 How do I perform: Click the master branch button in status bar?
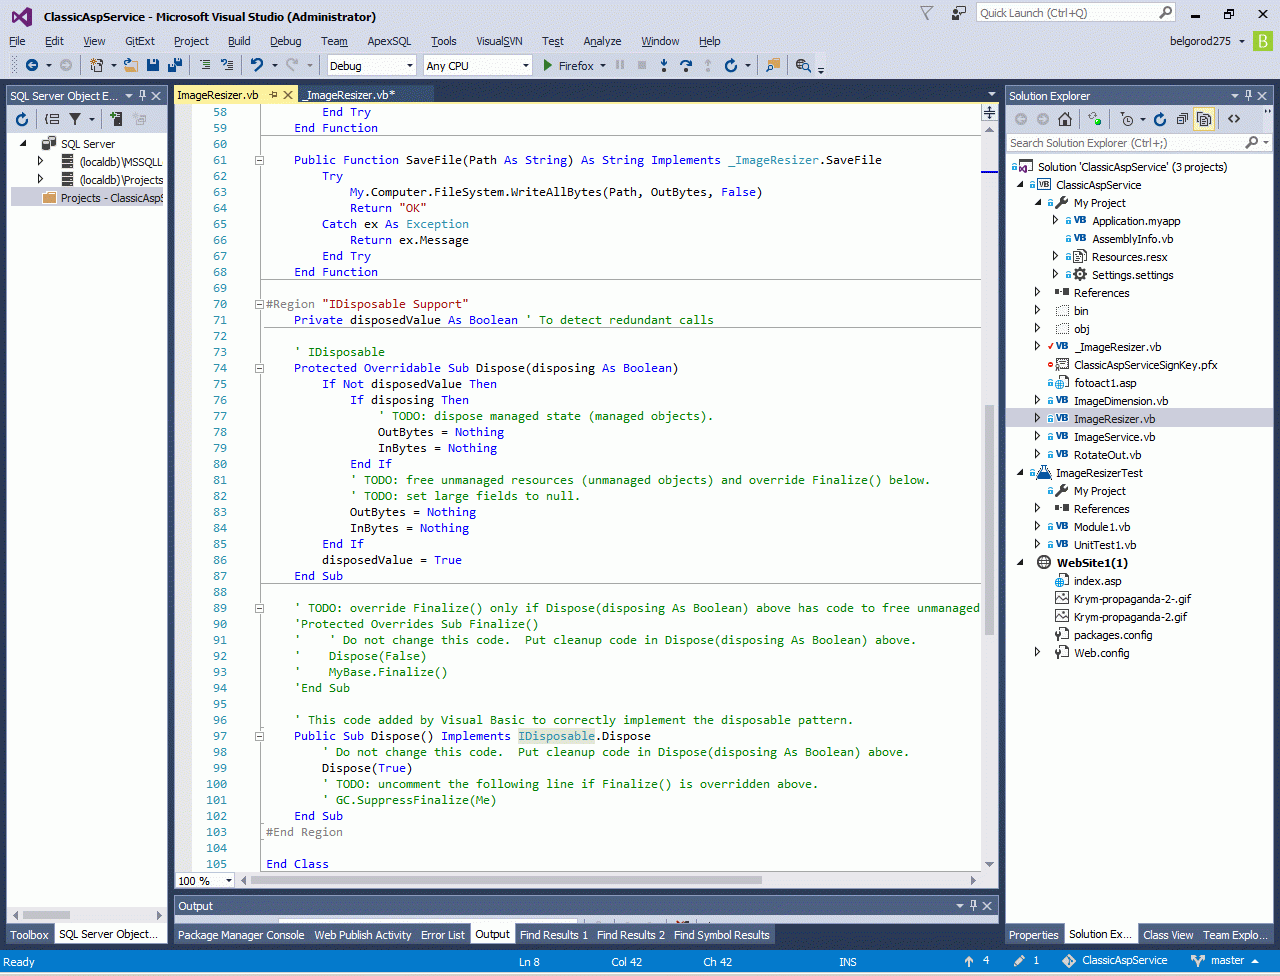point(1225,961)
